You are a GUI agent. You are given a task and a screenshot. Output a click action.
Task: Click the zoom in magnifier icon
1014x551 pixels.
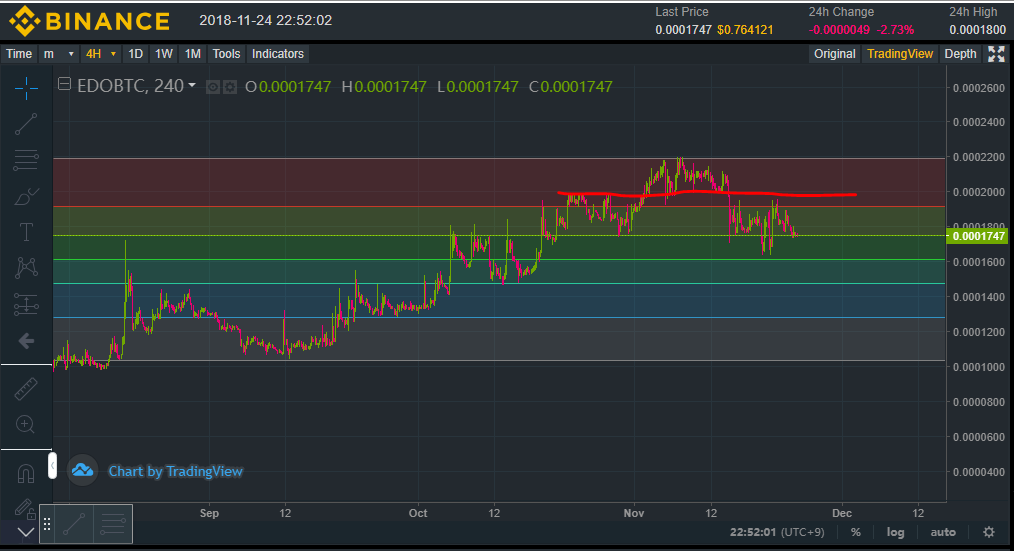[x=26, y=424]
